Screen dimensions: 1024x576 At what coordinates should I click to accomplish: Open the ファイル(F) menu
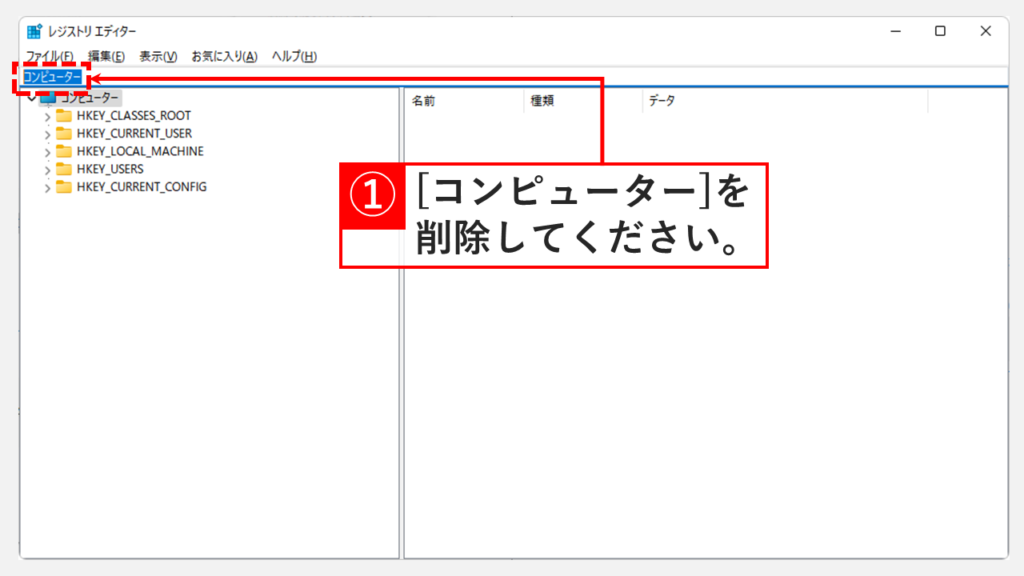(x=50, y=56)
